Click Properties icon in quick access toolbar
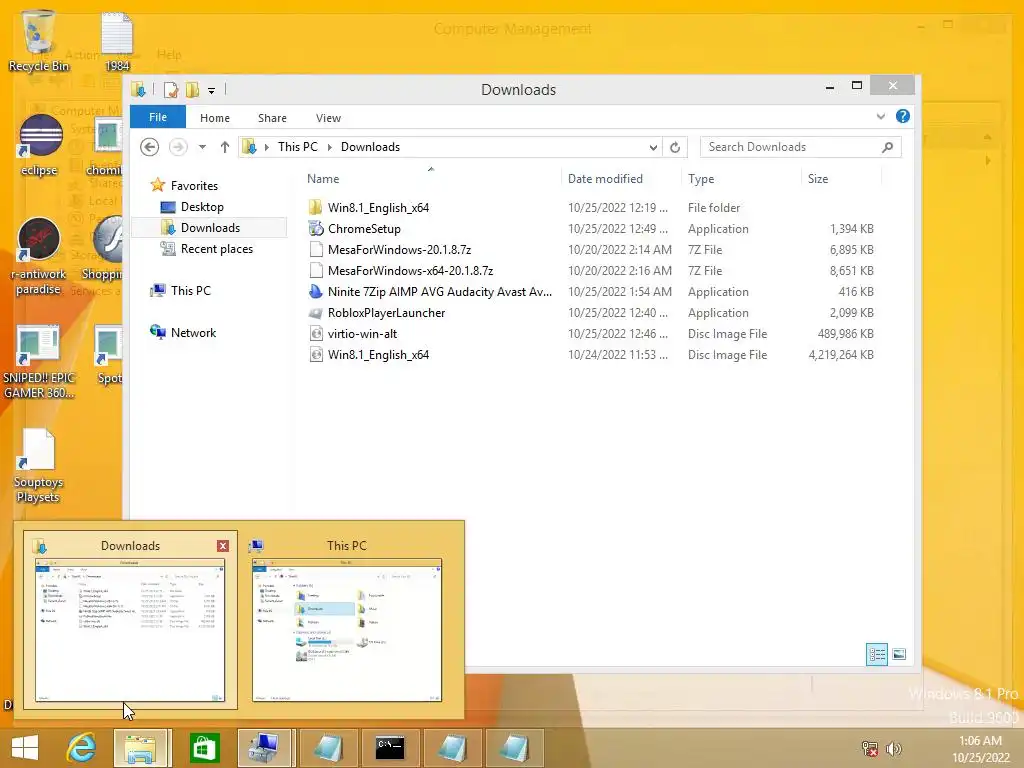Viewport: 1024px width, 768px height. click(x=171, y=89)
